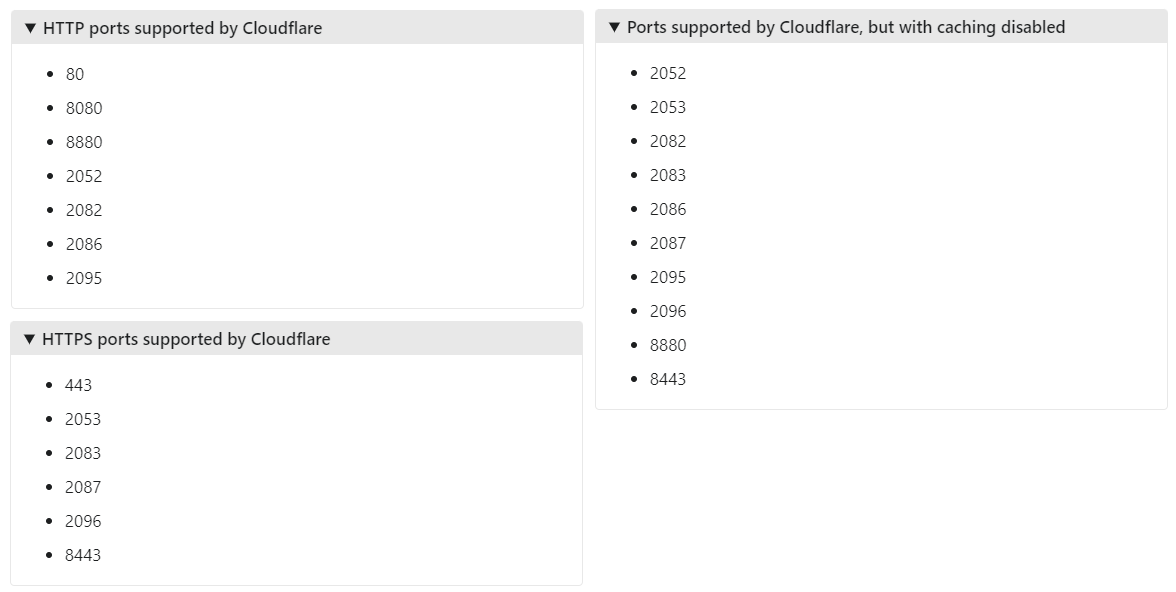Image resolution: width=1176 pixels, height=592 pixels.
Task: Collapse the HTTP ports disclosure triangle
Action: [x=30, y=28]
